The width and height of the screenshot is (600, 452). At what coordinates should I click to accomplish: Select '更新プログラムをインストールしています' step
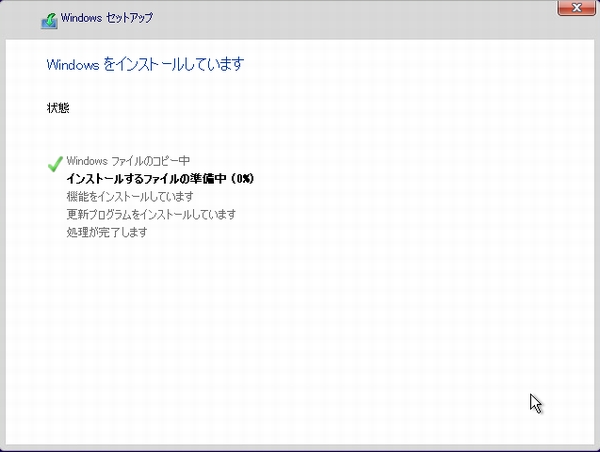[x=151, y=214]
